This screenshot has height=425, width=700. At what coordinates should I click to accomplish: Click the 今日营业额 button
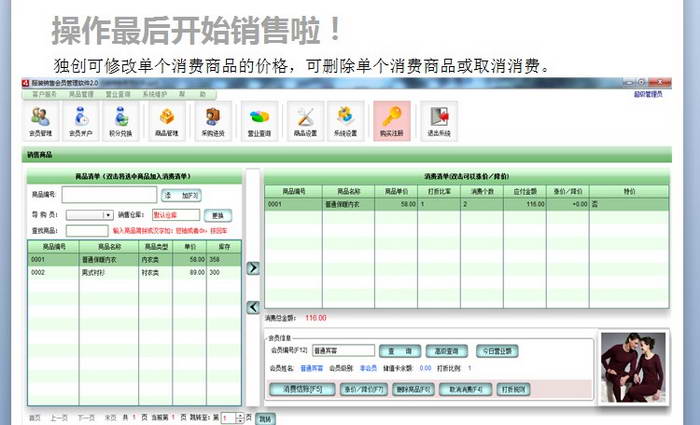pos(497,351)
